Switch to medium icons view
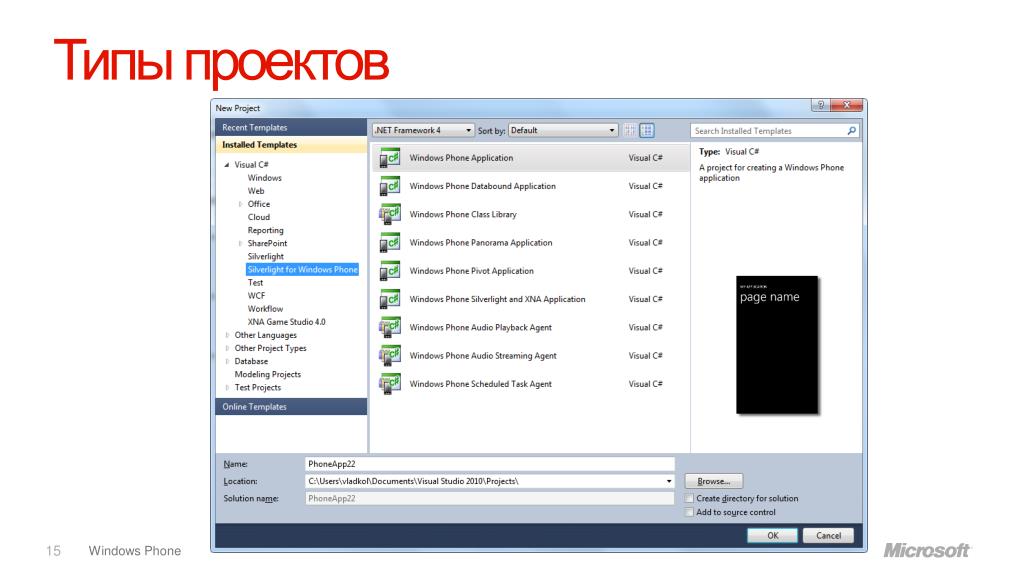This screenshot has height=576, width=1024. click(647, 131)
